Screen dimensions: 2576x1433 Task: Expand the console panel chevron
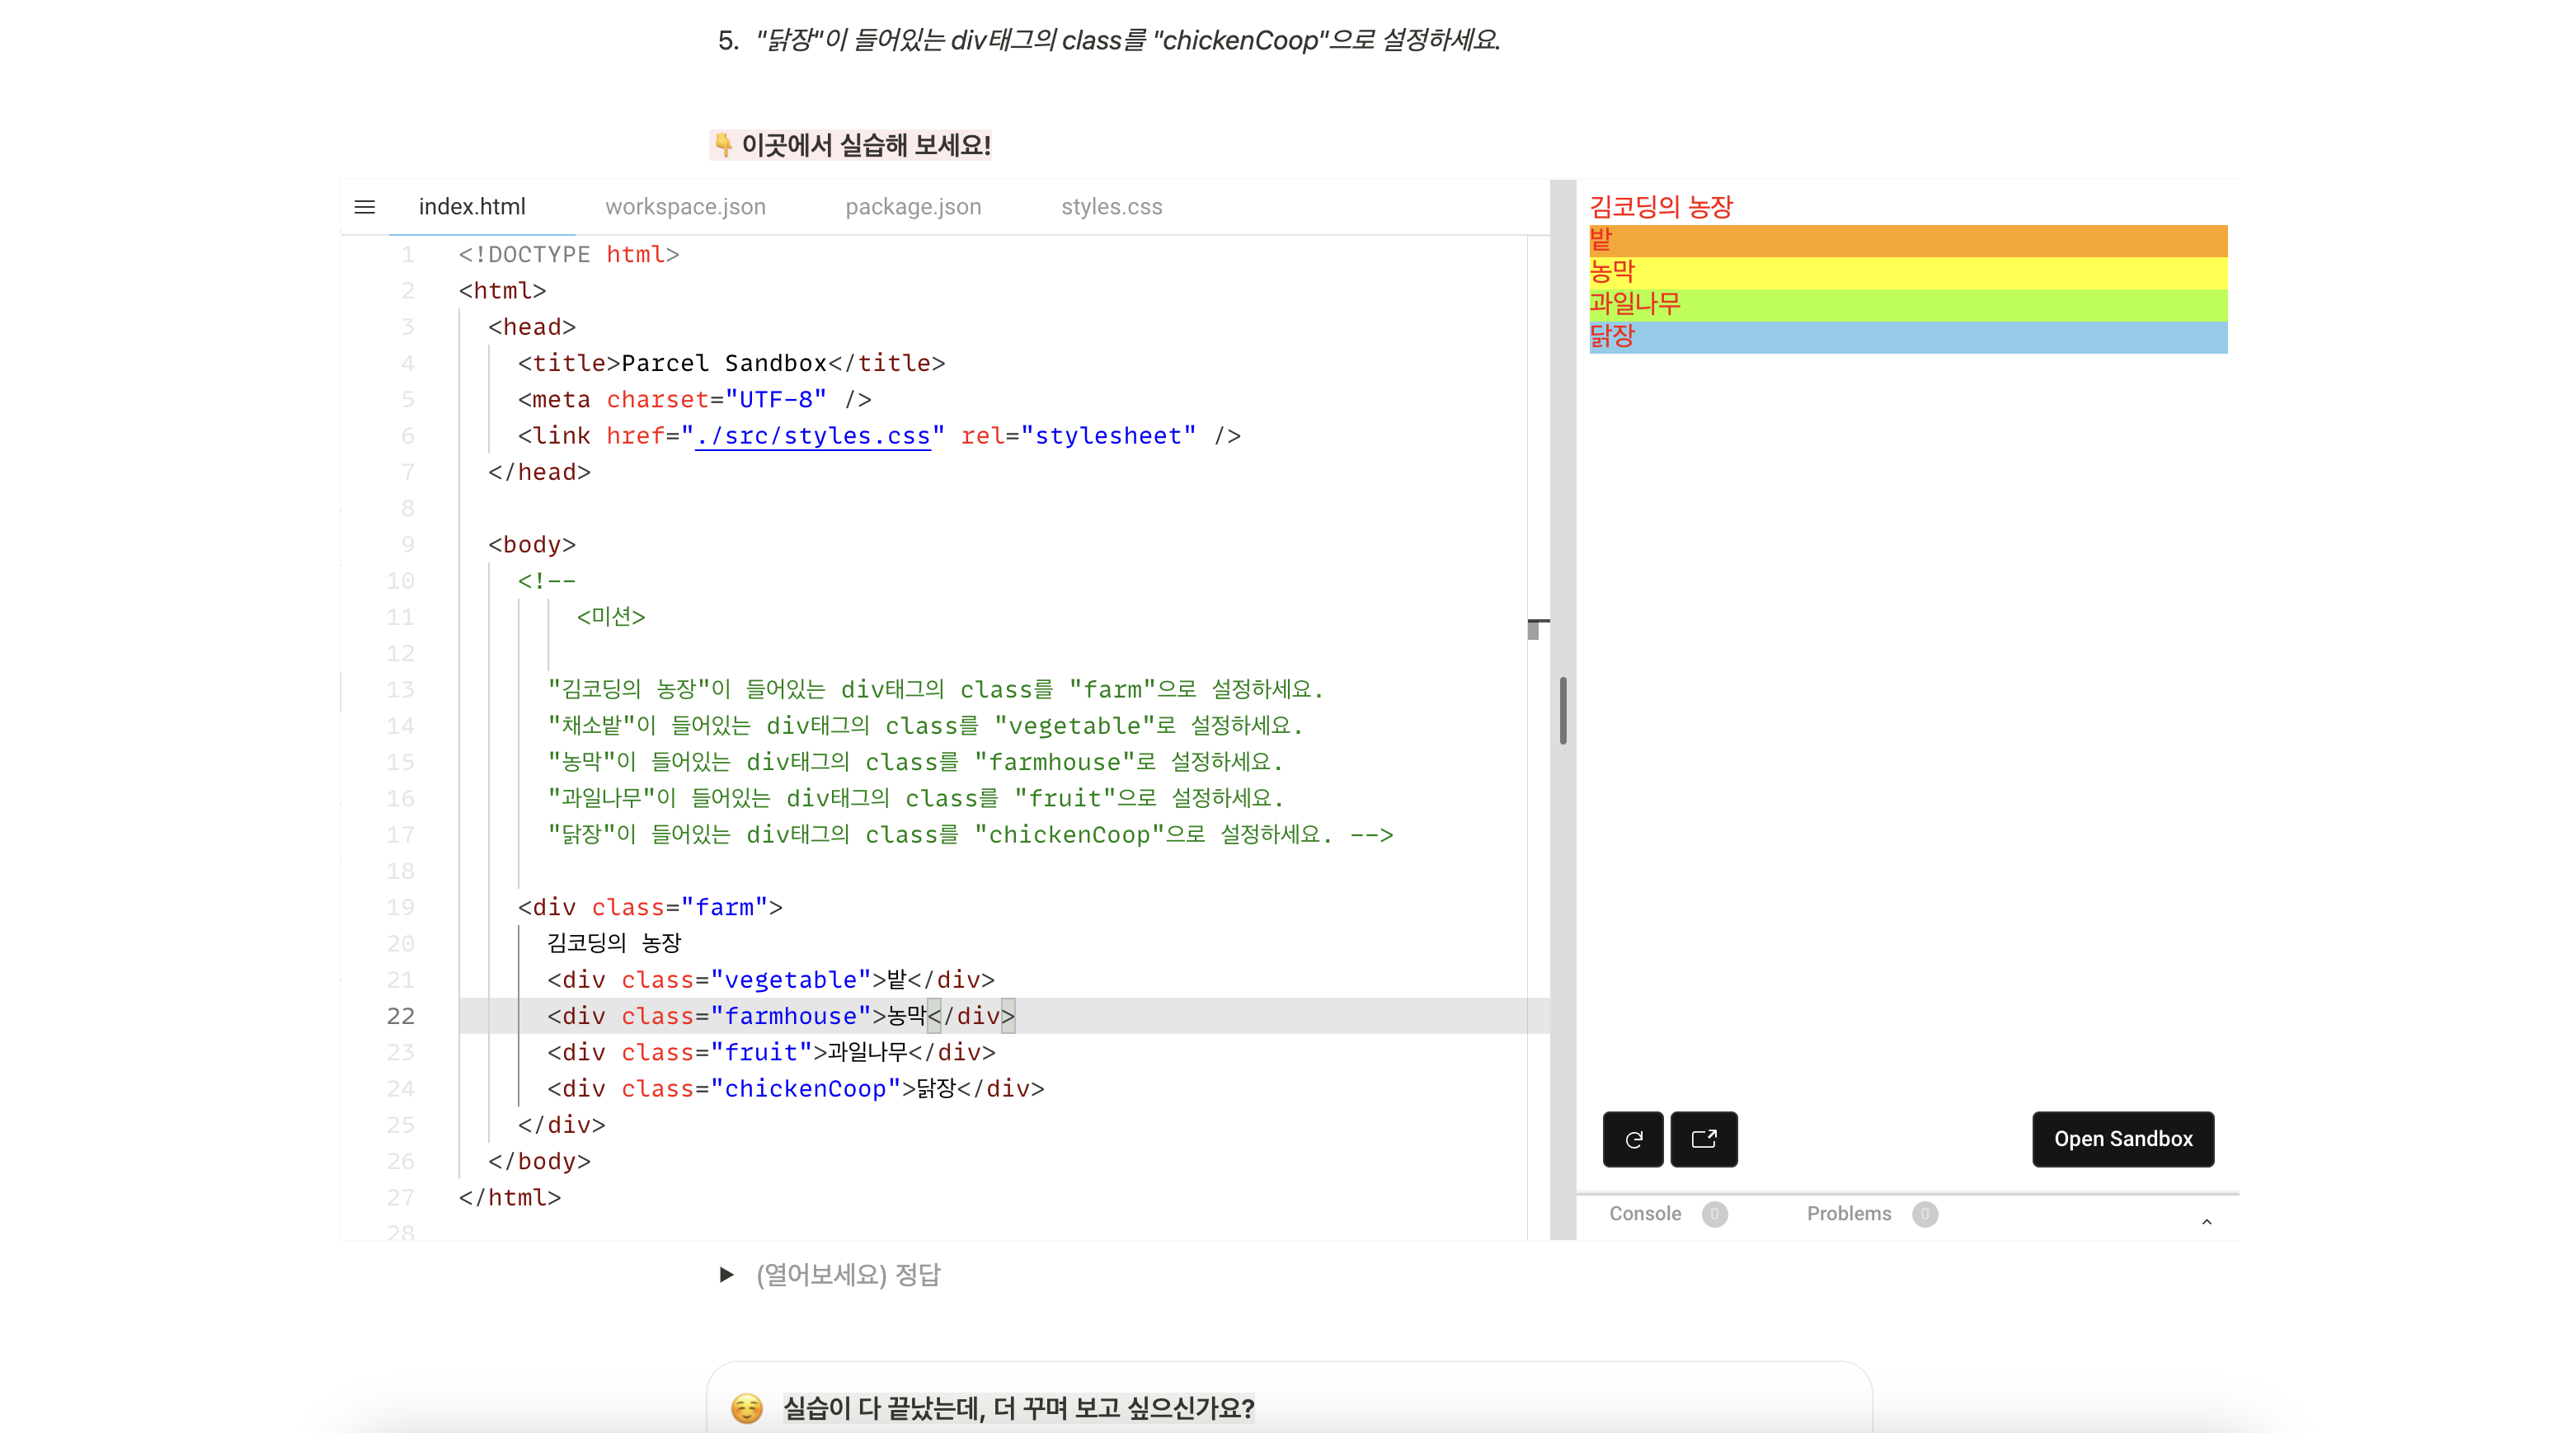point(2207,1221)
